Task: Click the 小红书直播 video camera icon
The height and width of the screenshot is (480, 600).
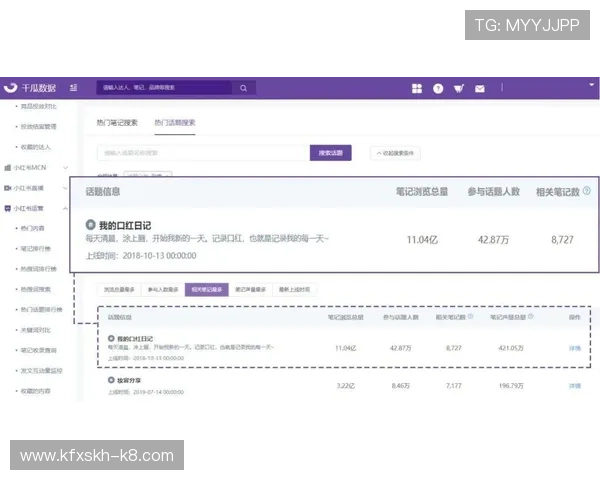Action: (x=7, y=188)
